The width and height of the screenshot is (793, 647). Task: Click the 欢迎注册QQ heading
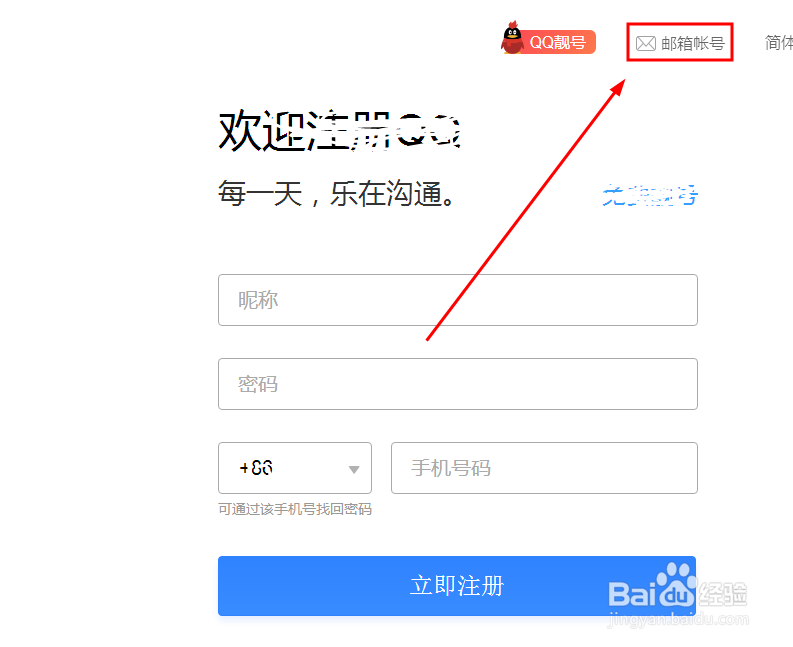339,131
